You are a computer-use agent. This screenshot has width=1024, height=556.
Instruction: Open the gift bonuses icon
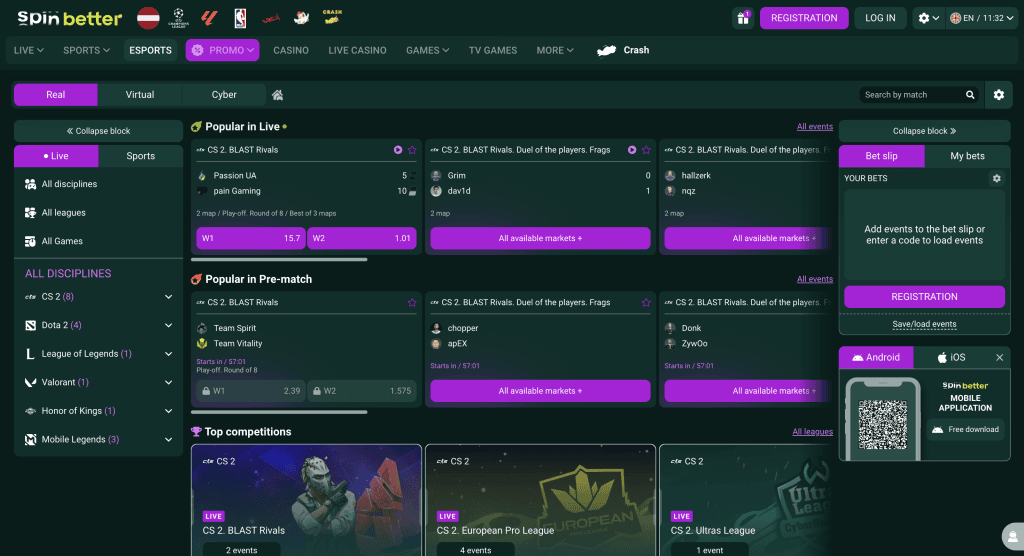click(x=743, y=18)
